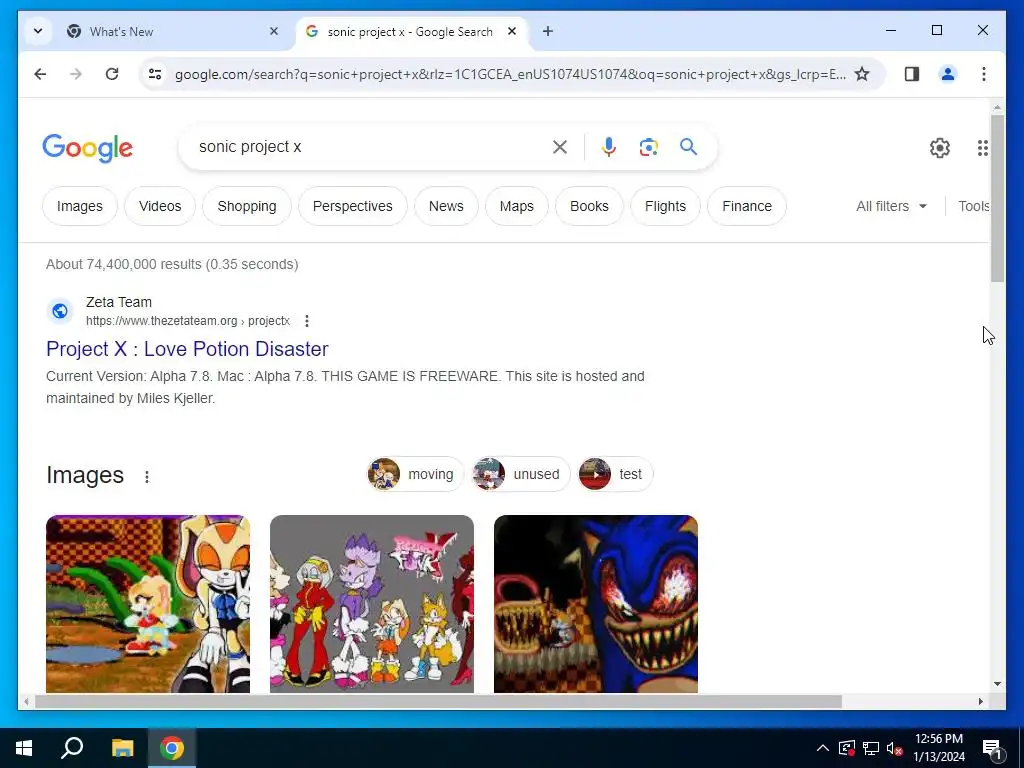The width and height of the screenshot is (1024, 768).
Task: Filter results by Videos
Action: click(160, 206)
